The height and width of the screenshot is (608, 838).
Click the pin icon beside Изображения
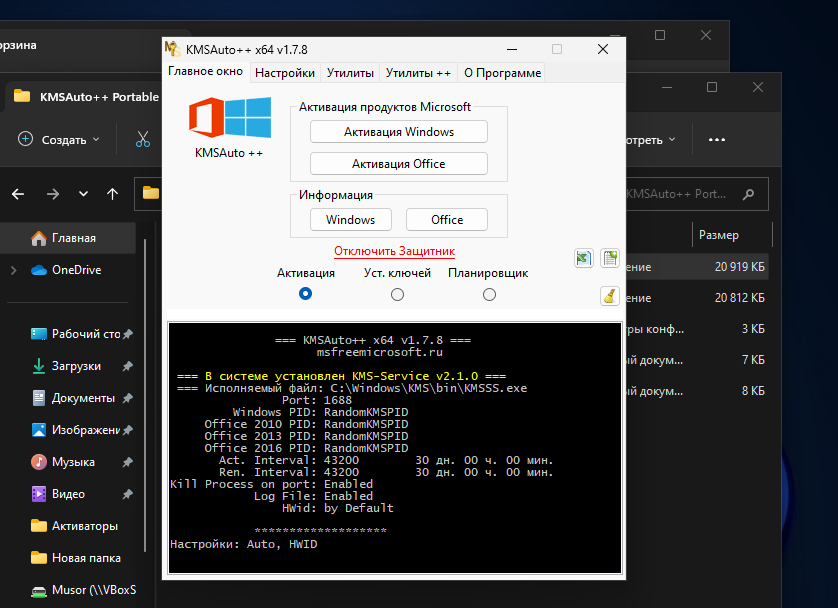point(128,430)
